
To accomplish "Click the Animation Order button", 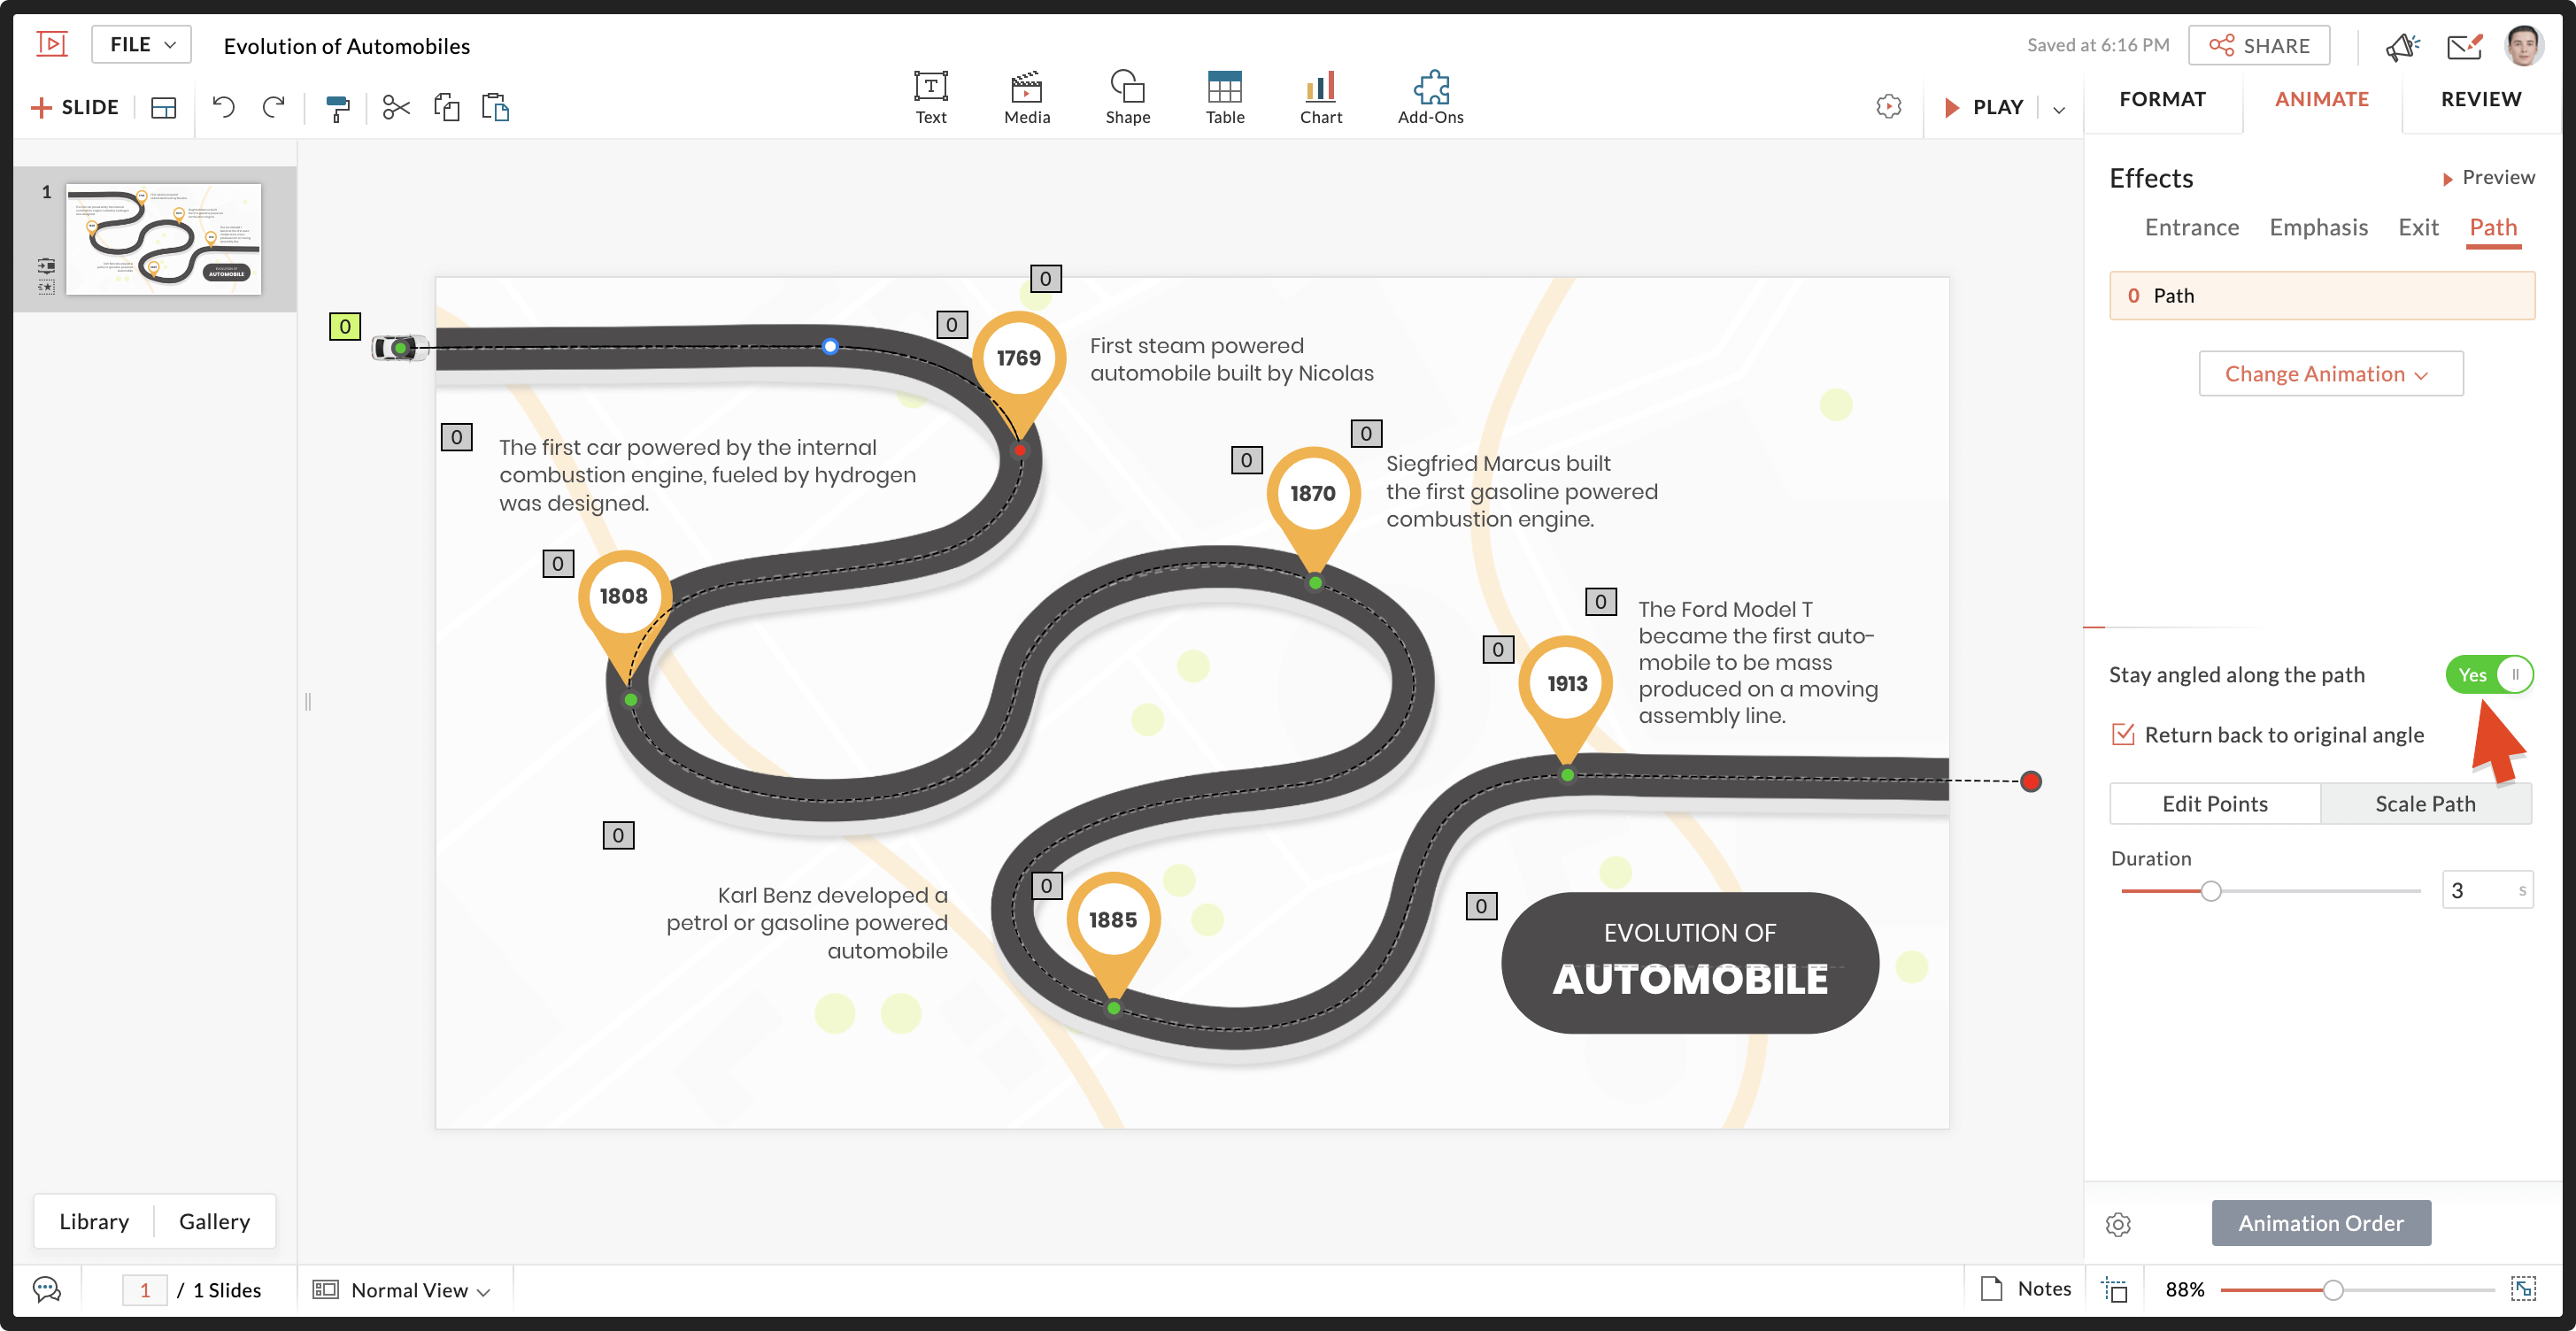I will pos(2320,1223).
